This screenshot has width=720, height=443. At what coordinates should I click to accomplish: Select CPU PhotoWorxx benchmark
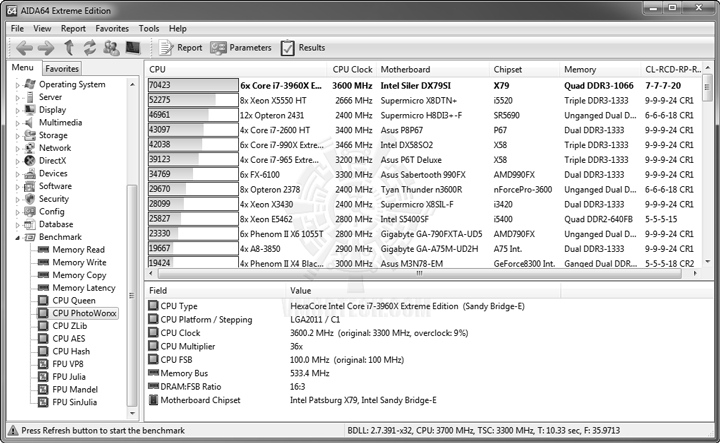pos(84,313)
